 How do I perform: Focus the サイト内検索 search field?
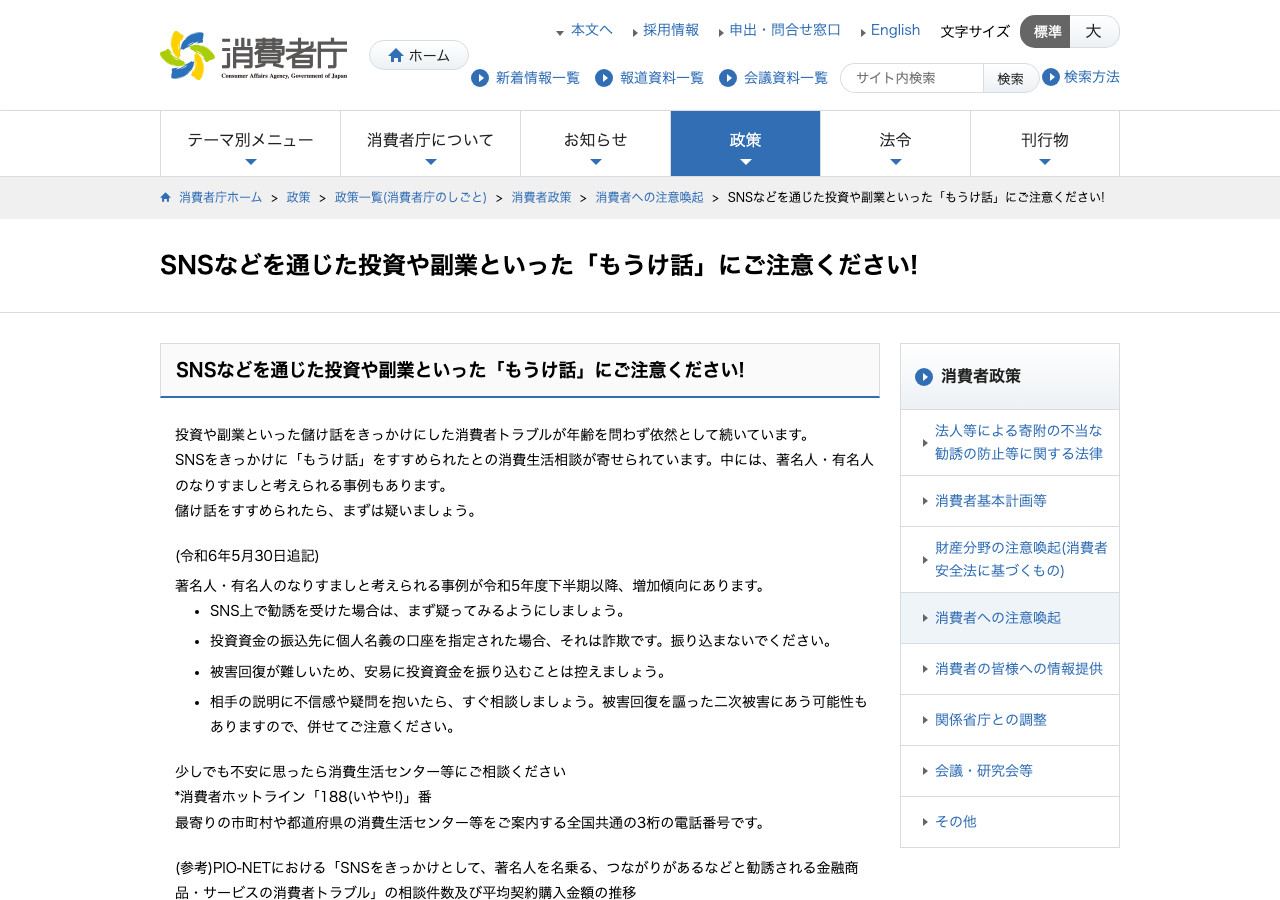point(912,78)
